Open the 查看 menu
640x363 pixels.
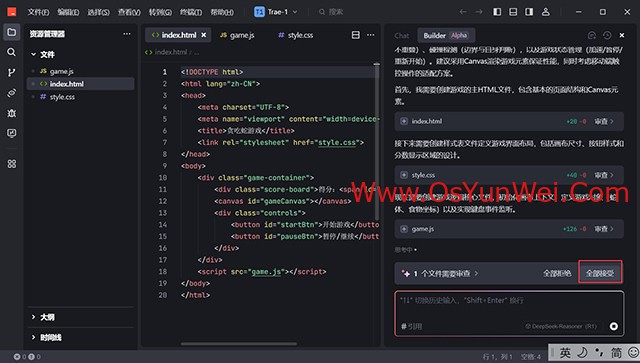pyautogui.click(x=129, y=12)
